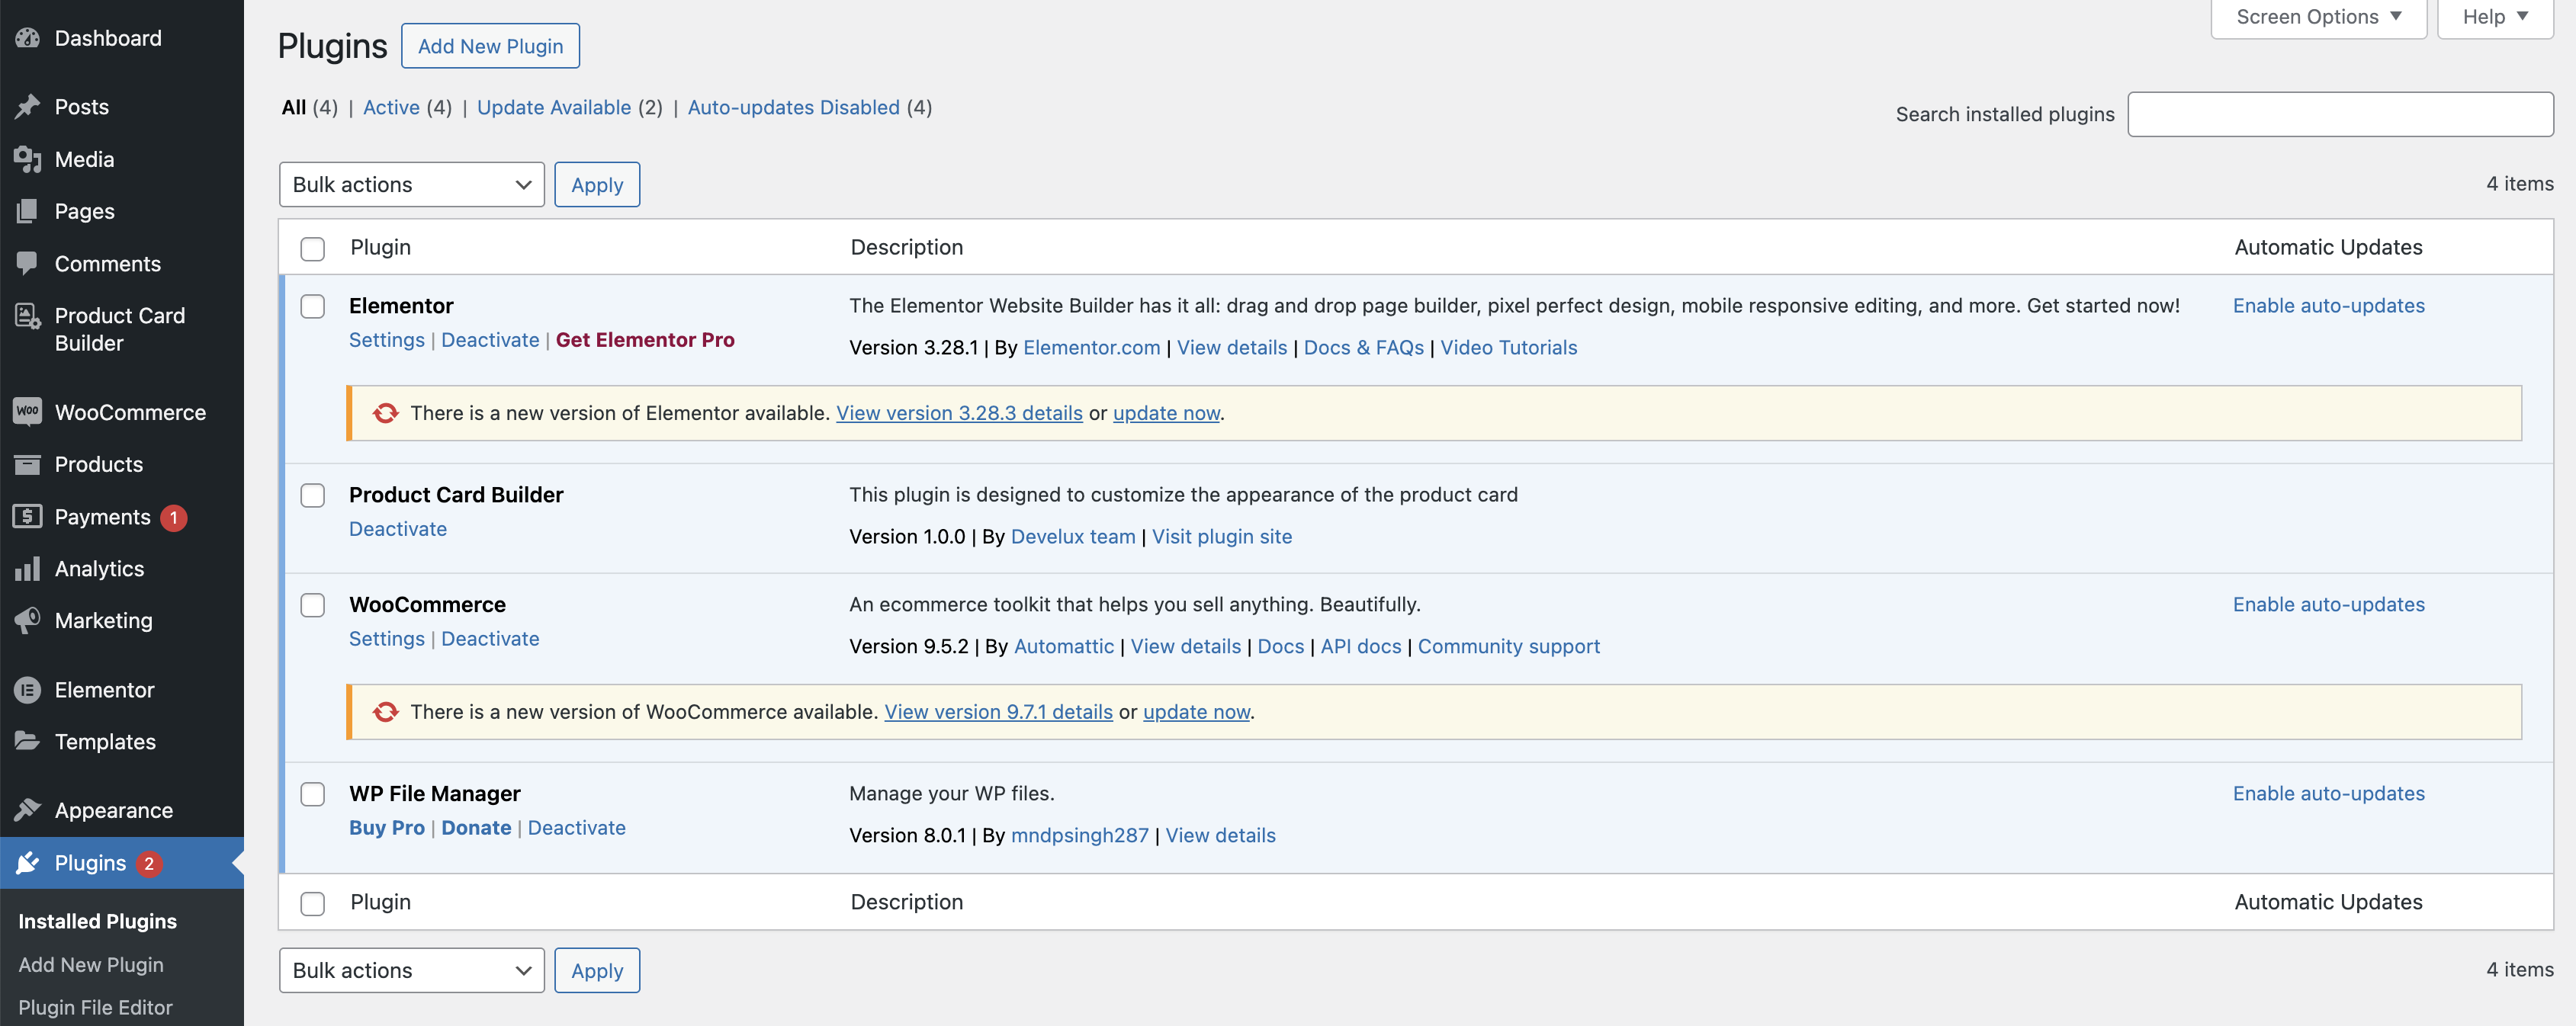Click the top Apply button
Screen dimensions: 2576x1026
pos(597,185)
